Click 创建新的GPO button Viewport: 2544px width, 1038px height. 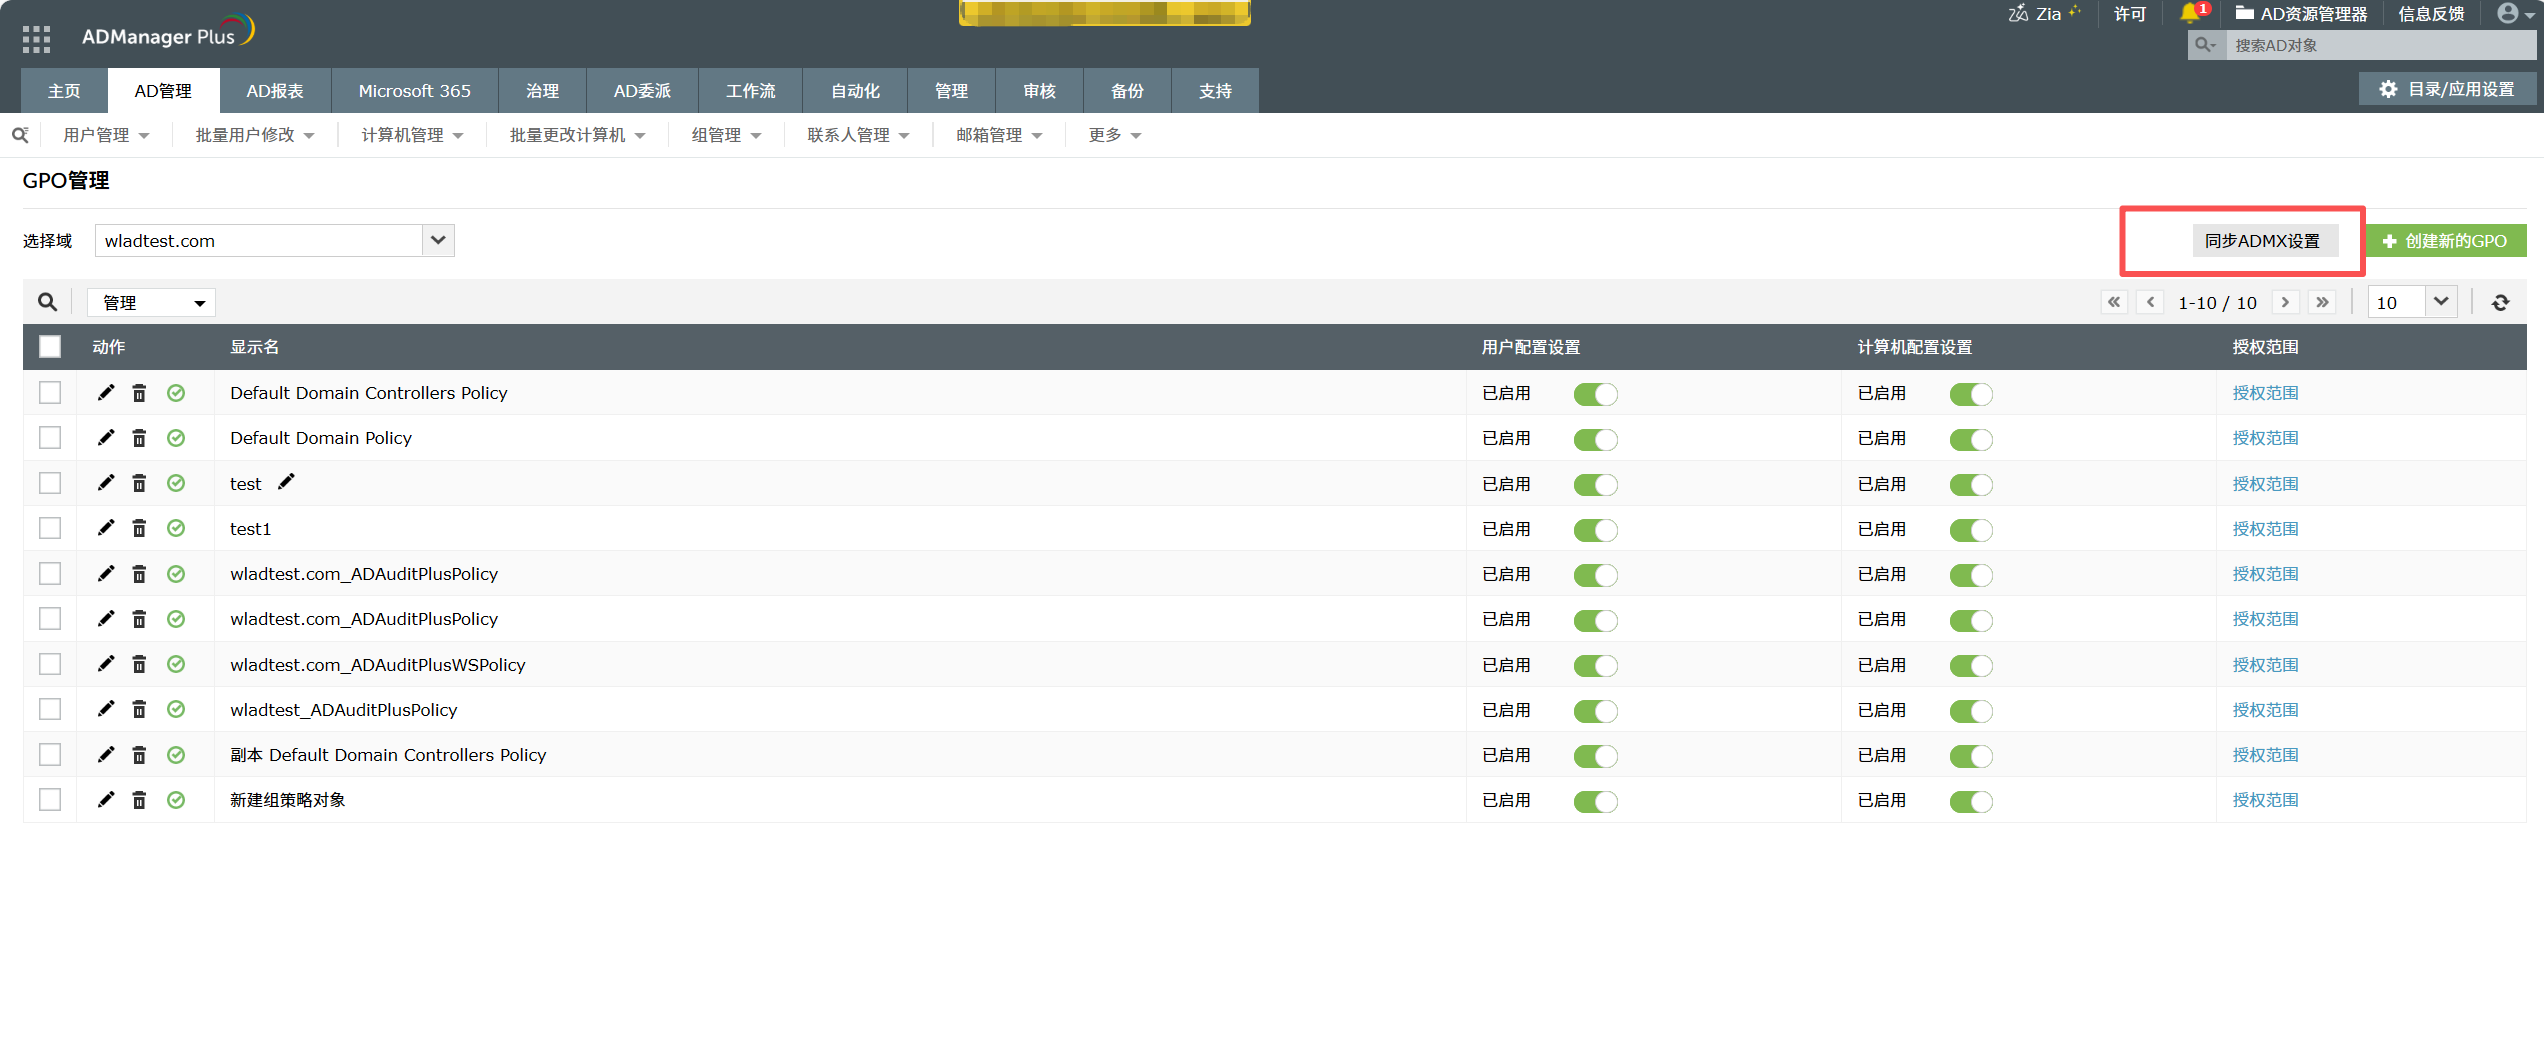tap(2446, 241)
